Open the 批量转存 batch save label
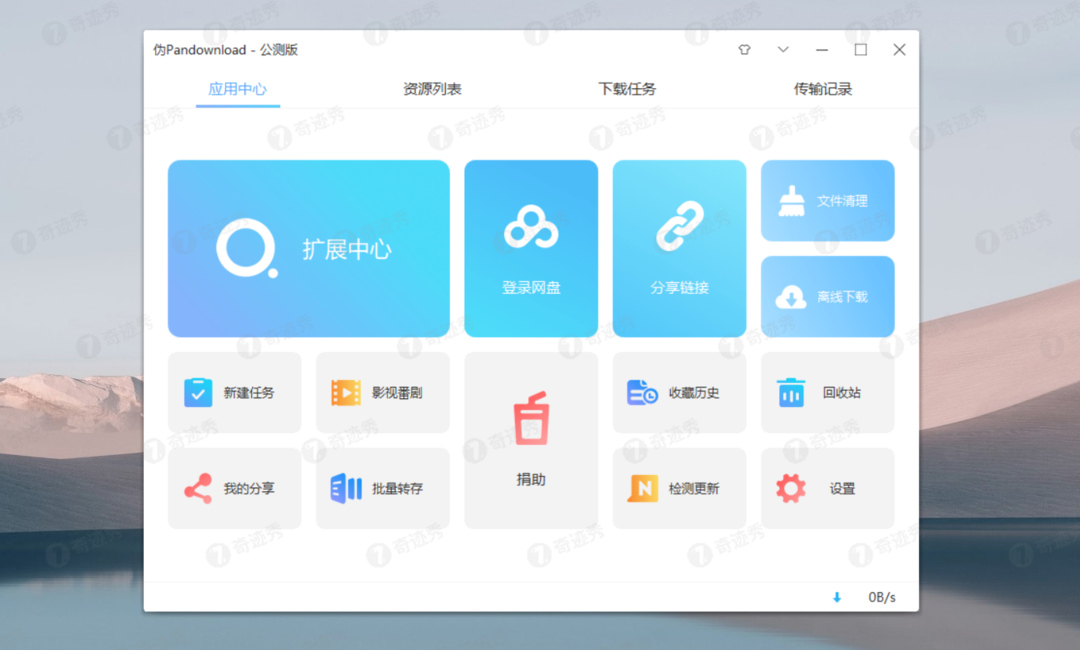 (397, 488)
